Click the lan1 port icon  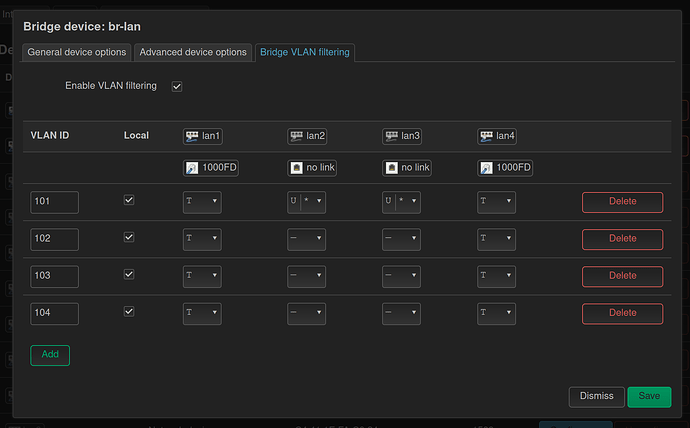tap(192, 136)
